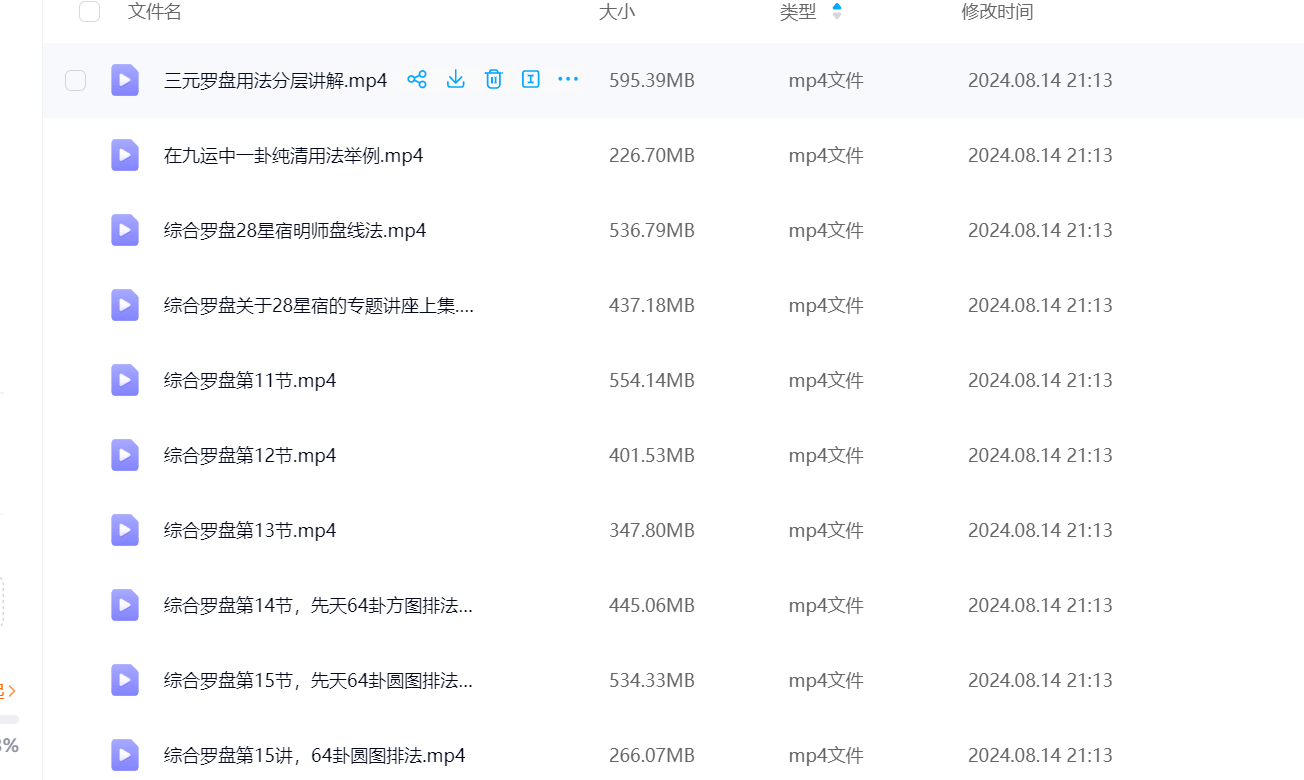Delete 三元罗盘用法分层讲解.mp4 using the trash icon
Image resolution: width=1304 pixels, height=780 pixels.
(493, 80)
